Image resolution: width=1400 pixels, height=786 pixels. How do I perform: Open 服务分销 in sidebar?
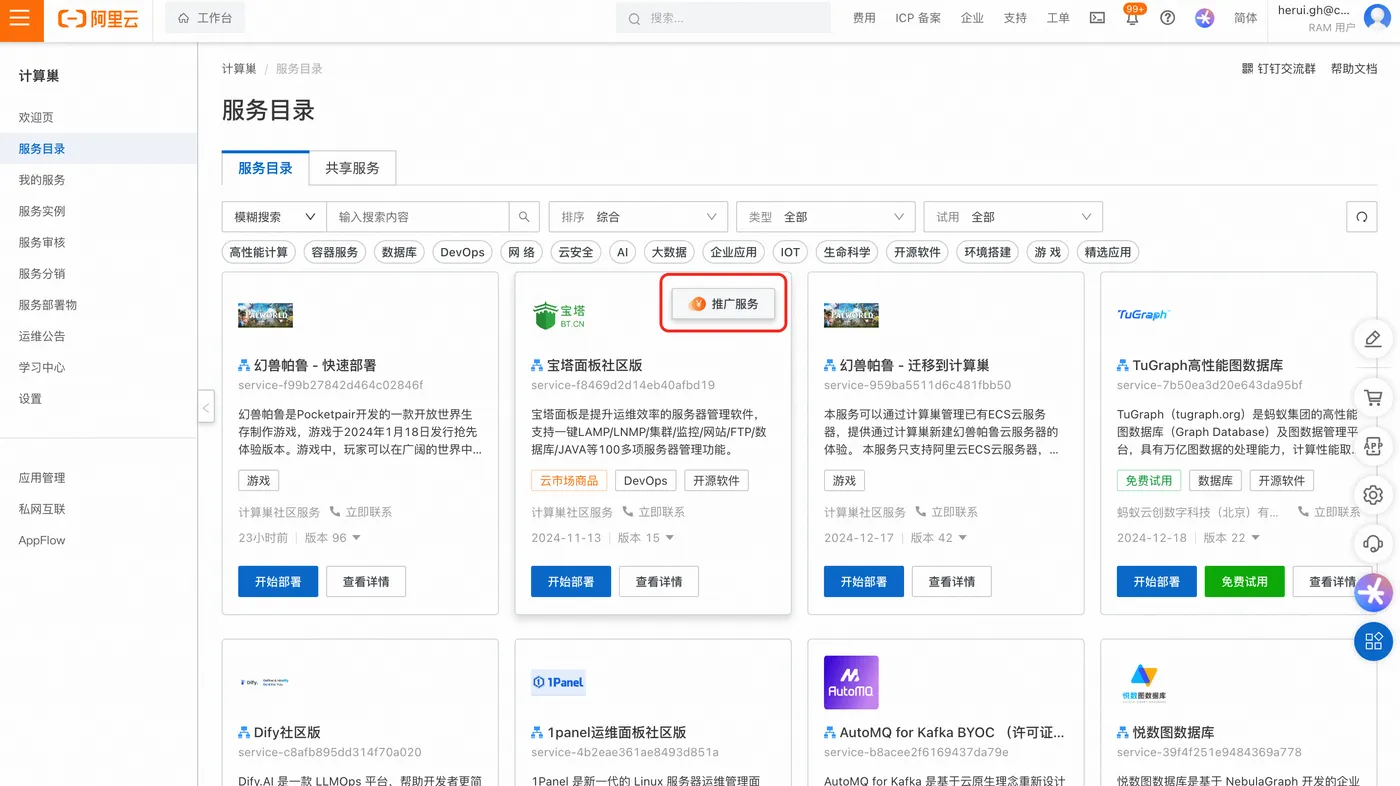42,274
